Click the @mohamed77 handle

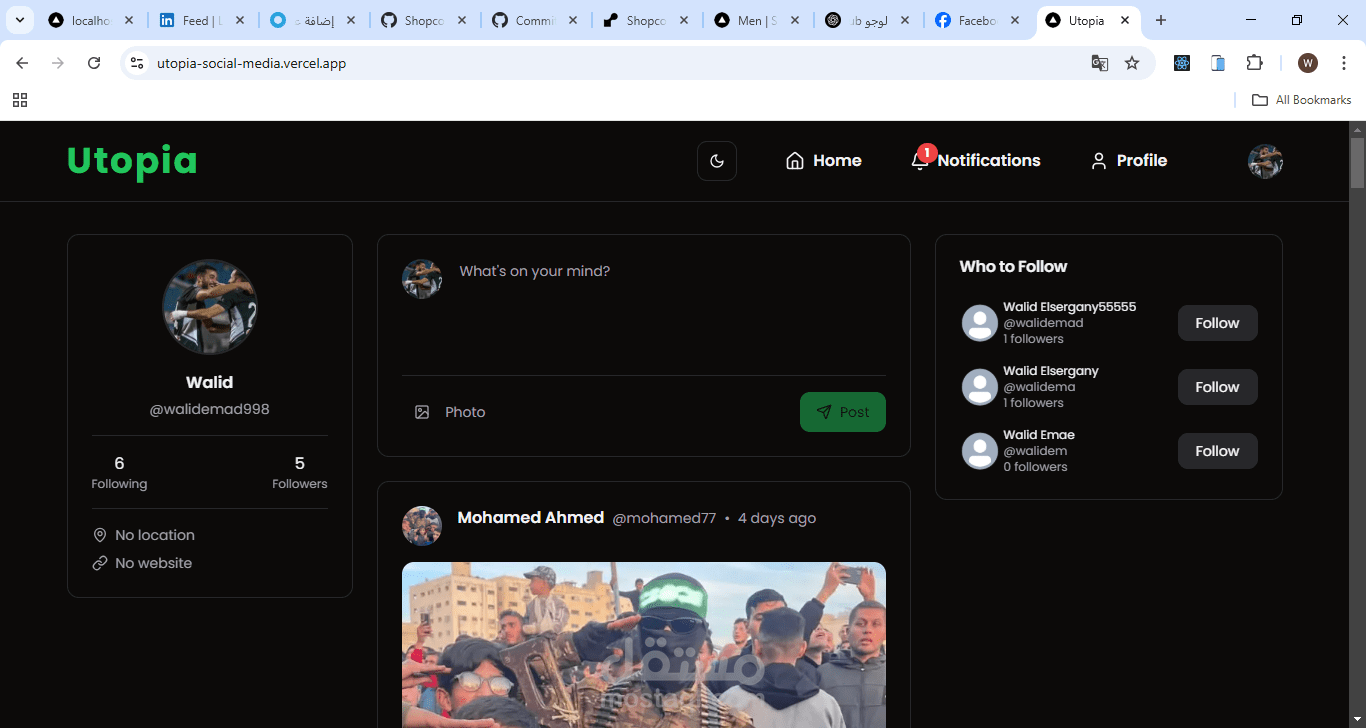664,518
